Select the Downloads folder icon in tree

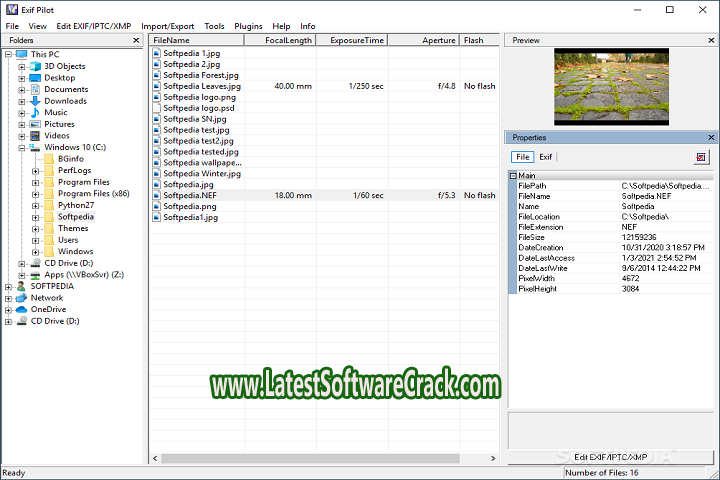36,101
